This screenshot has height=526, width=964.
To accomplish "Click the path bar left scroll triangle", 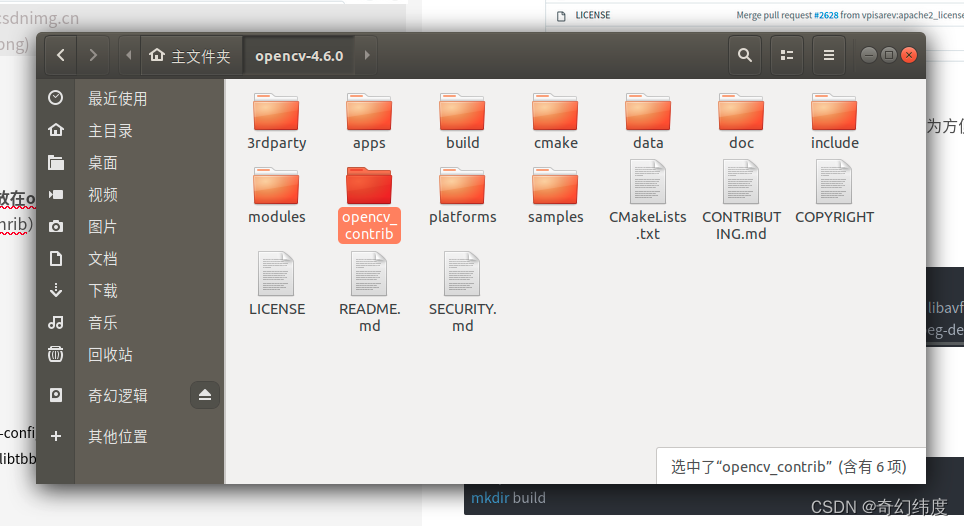I will click(128, 55).
